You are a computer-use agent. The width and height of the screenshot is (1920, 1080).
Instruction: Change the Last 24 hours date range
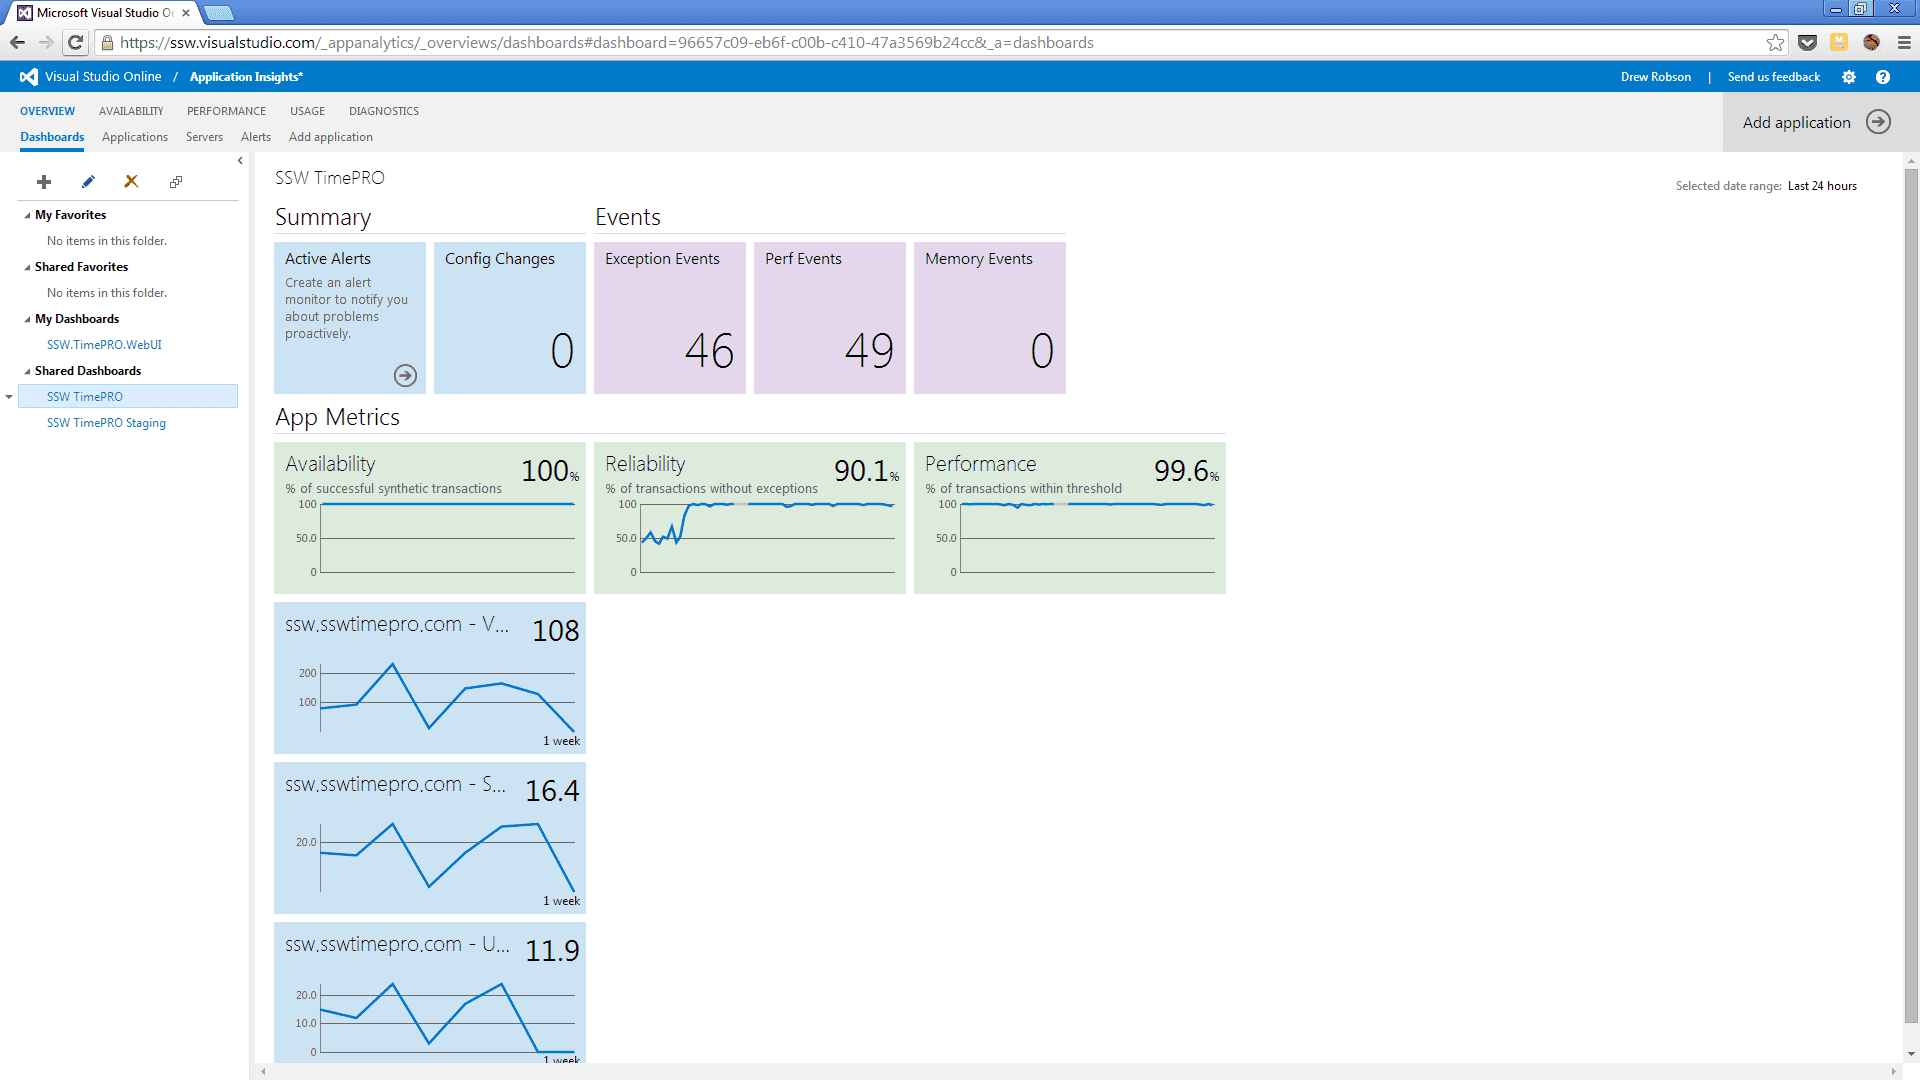point(1821,186)
